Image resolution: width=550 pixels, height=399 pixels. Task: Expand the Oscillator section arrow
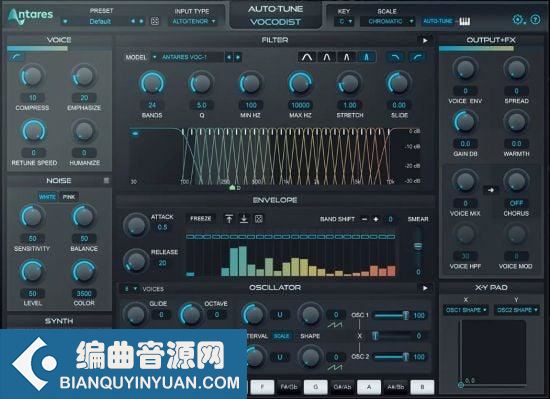pos(425,288)
